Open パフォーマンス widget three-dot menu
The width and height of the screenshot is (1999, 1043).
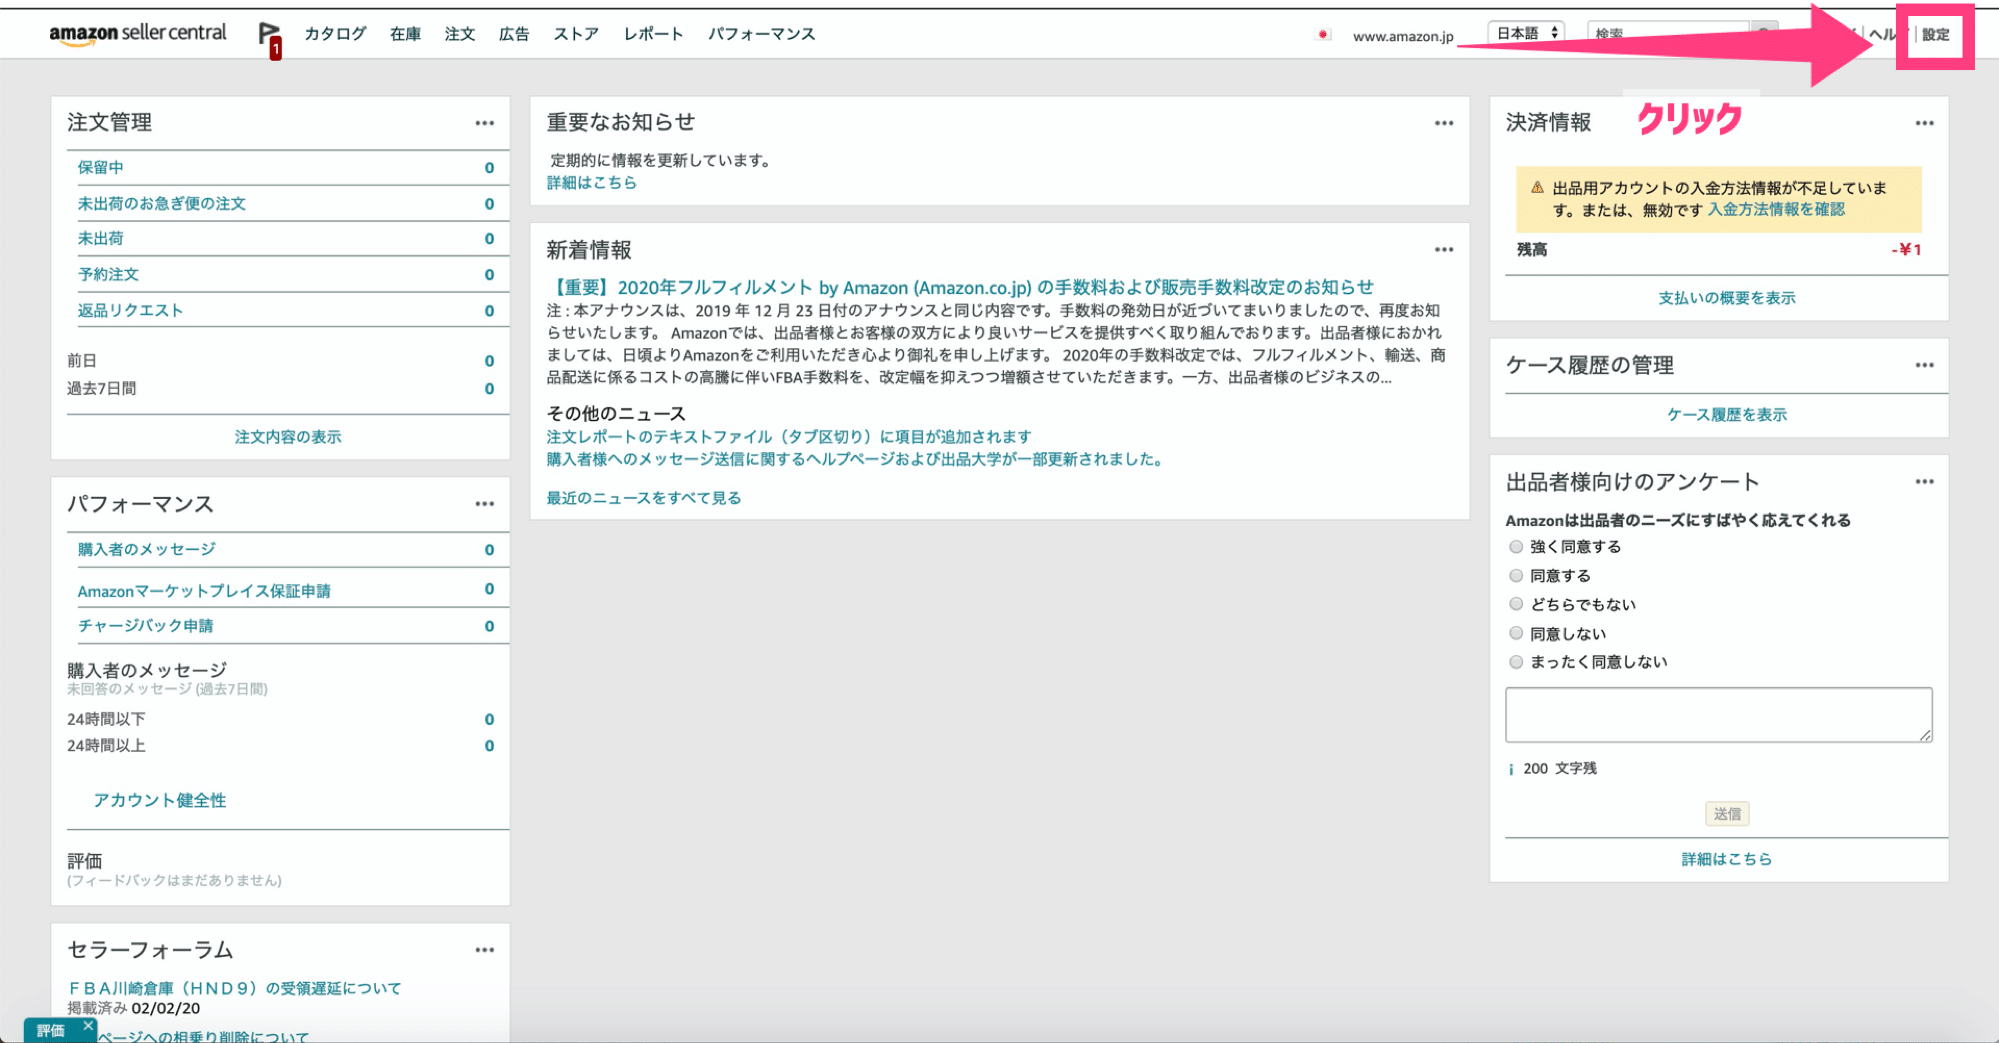(485, 504)
